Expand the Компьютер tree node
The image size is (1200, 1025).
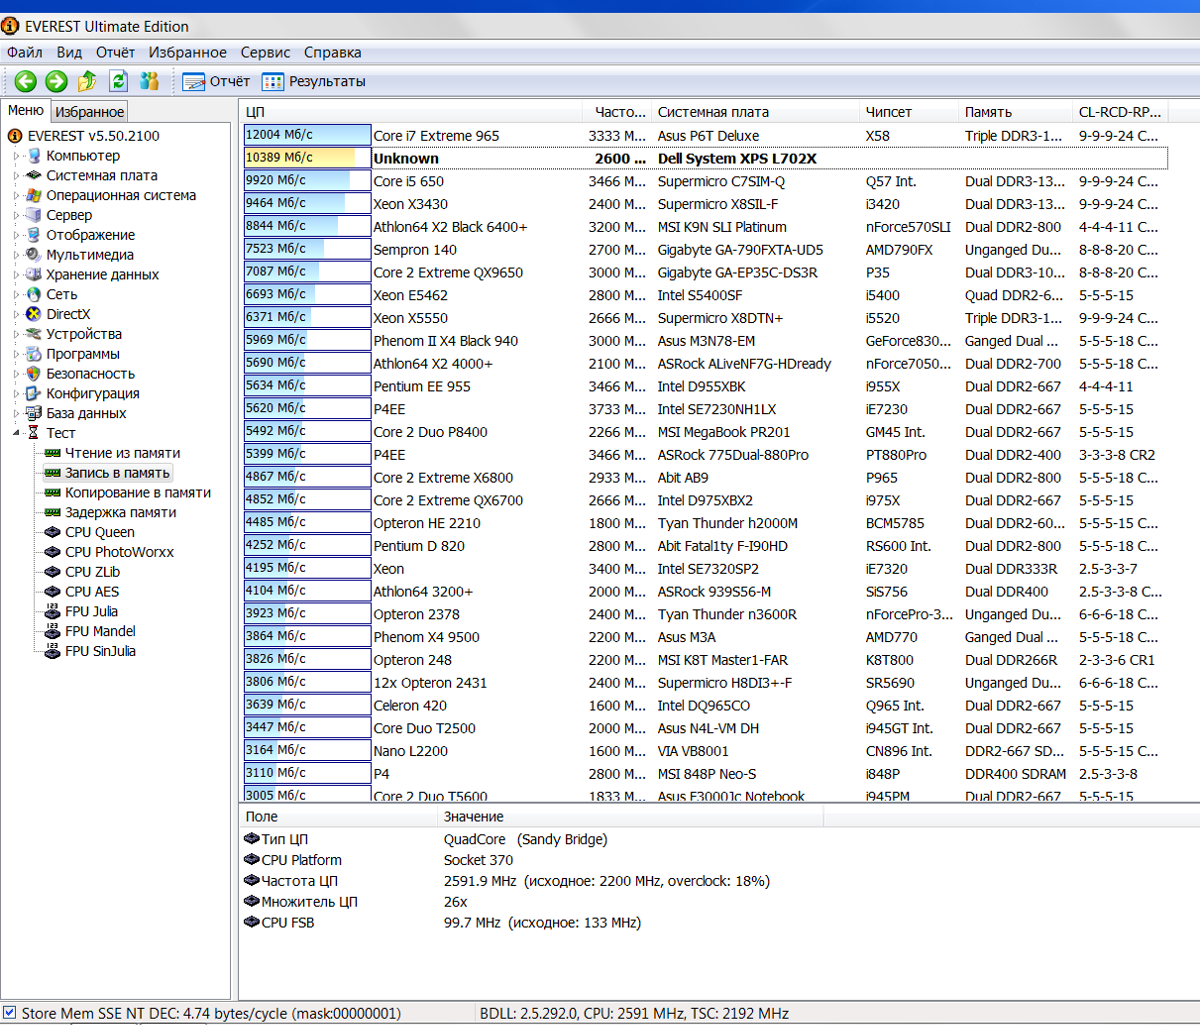coord(15,156)
